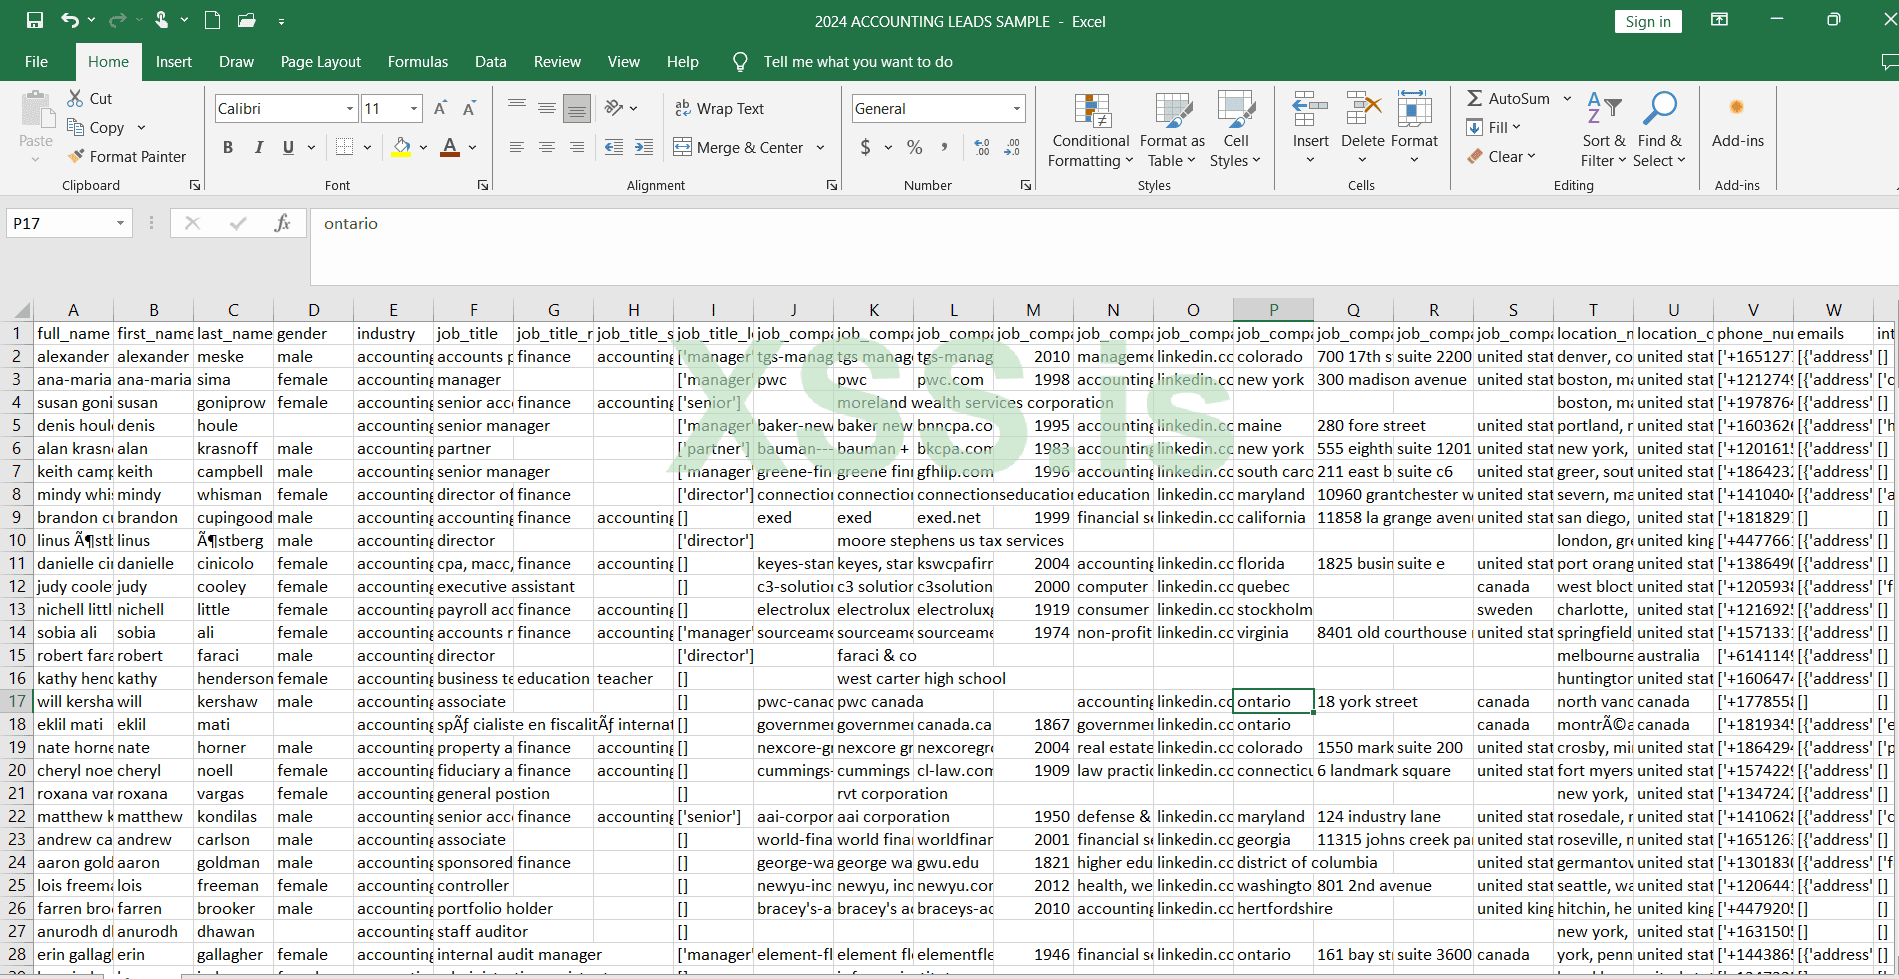Switch to the Formulas ribbon tab

click(417, 62)
